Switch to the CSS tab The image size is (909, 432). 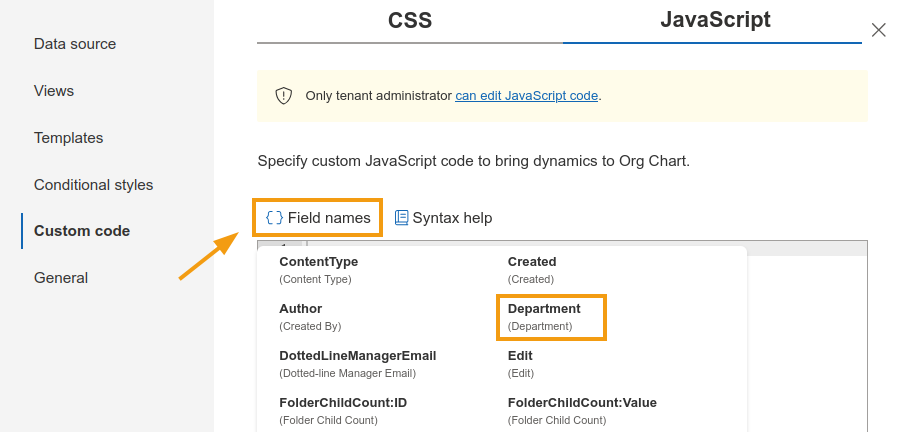[x=410, y=21]
